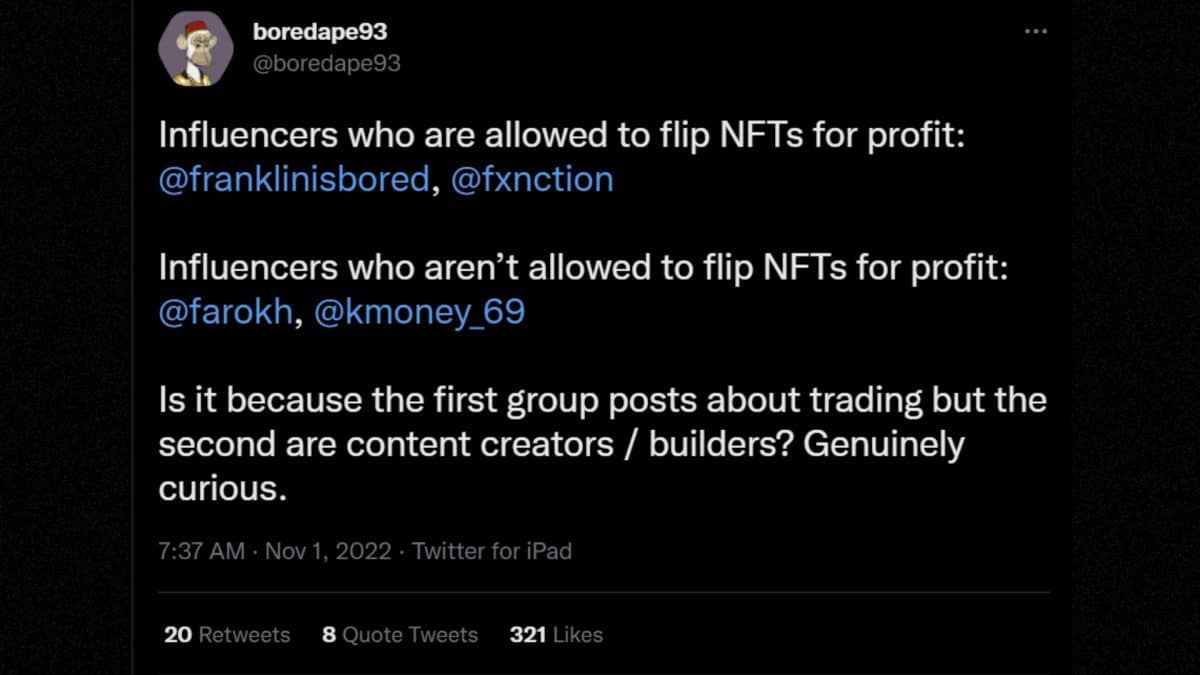Open @kmoney_69's profile
1200x675 pixels.
(x=420, y=311)
